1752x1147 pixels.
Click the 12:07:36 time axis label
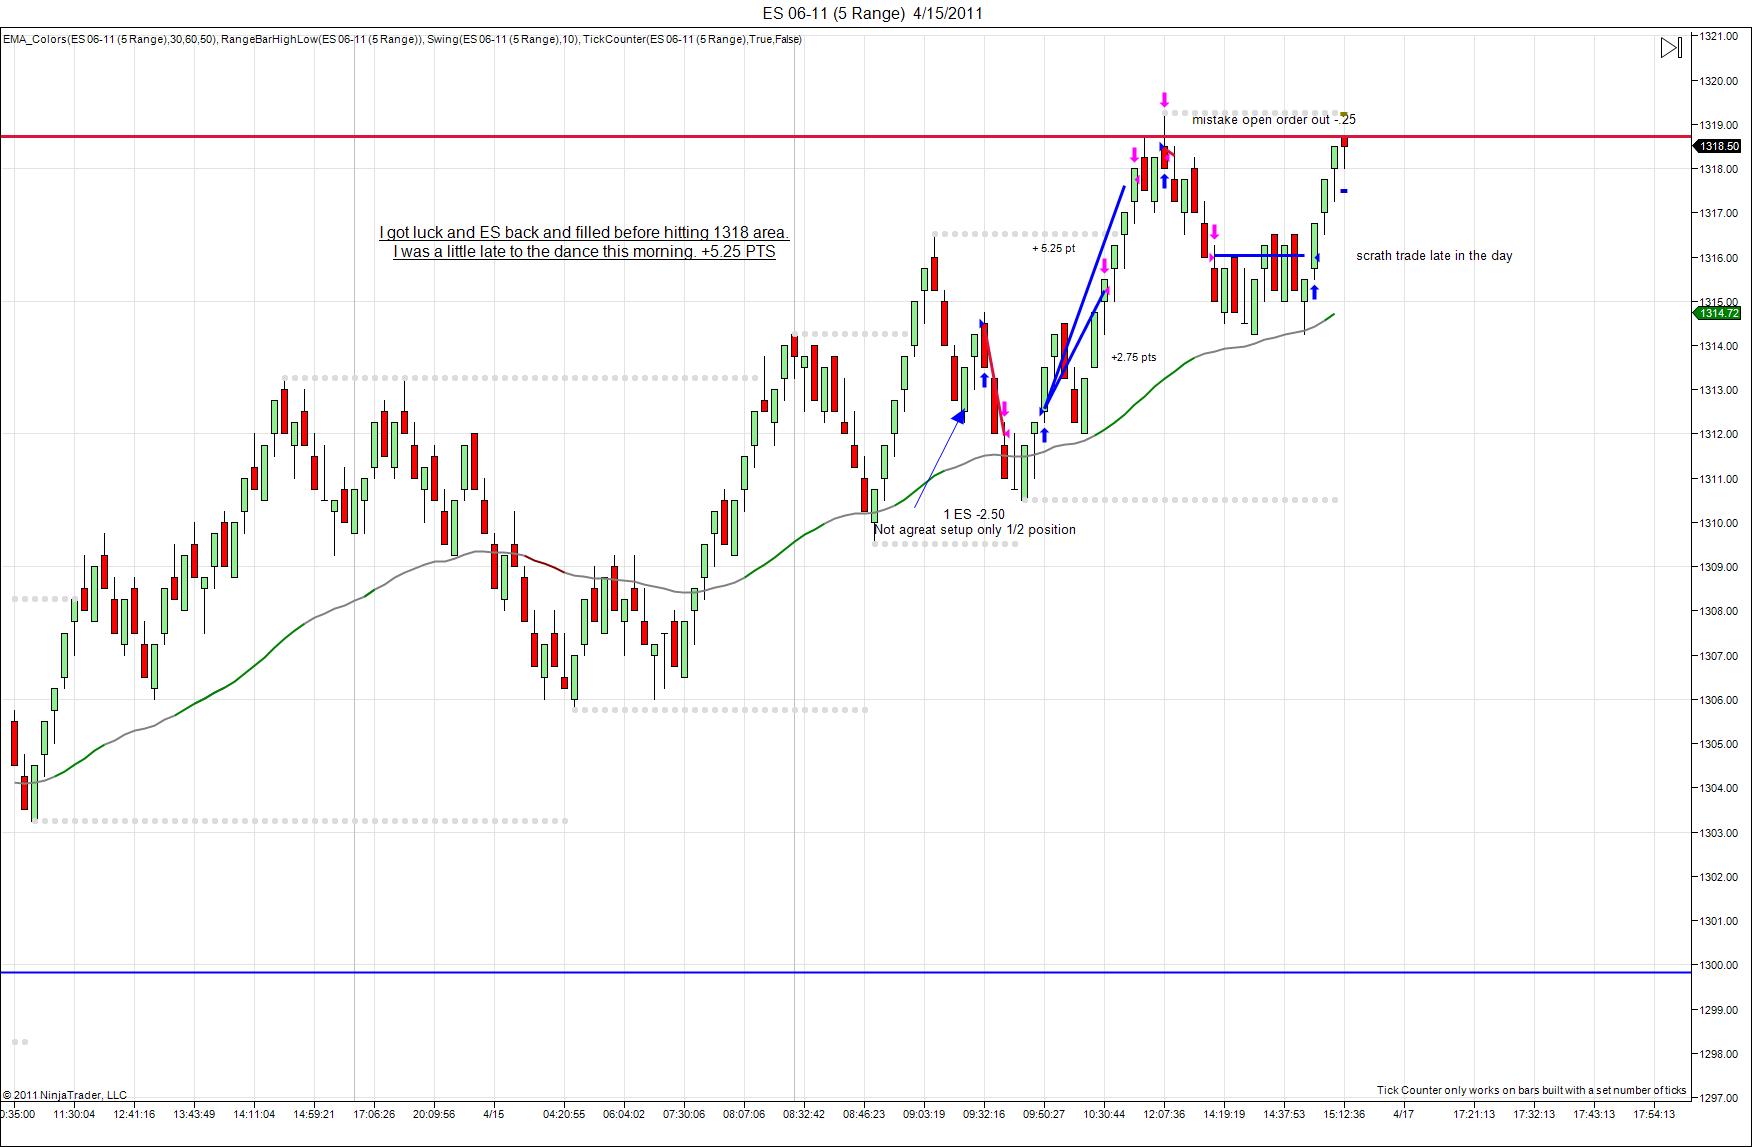[x=1164, y=1113]
